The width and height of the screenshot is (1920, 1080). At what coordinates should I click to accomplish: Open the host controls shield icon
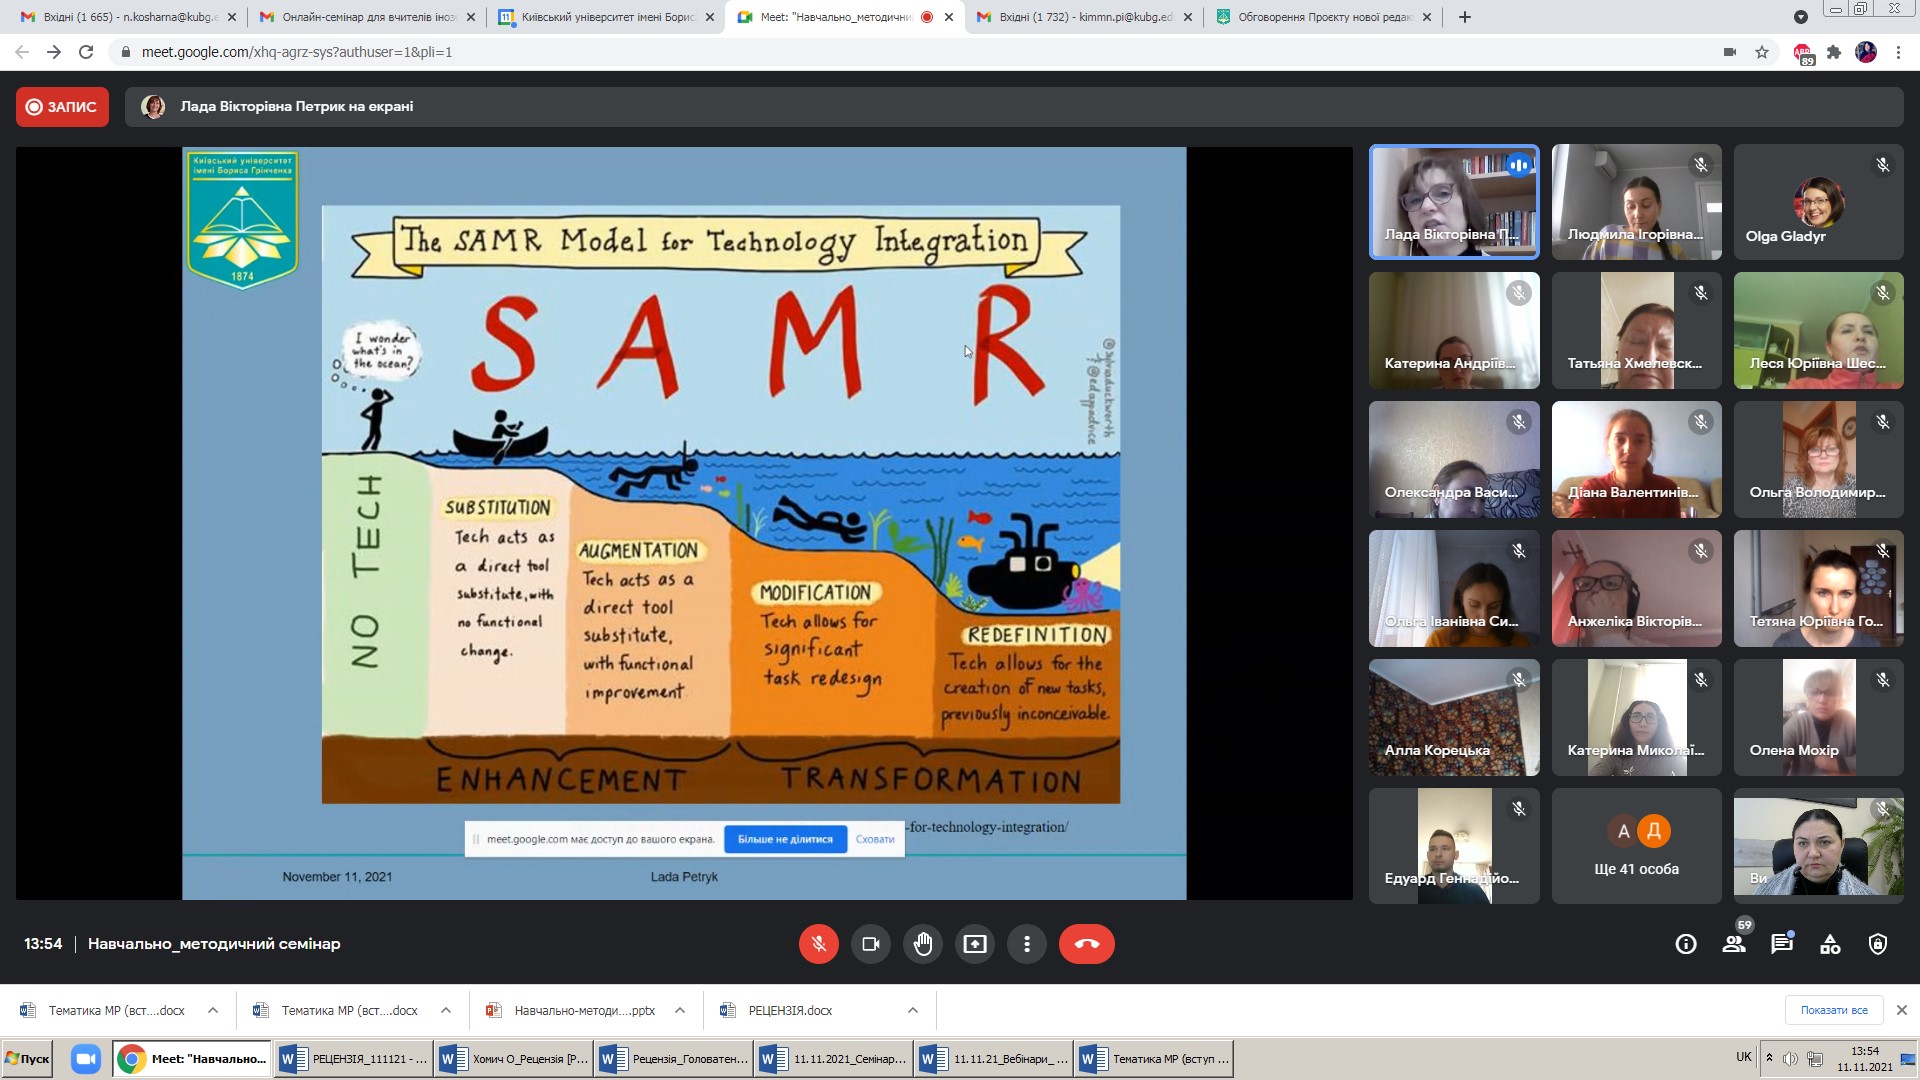(1878, 944)
